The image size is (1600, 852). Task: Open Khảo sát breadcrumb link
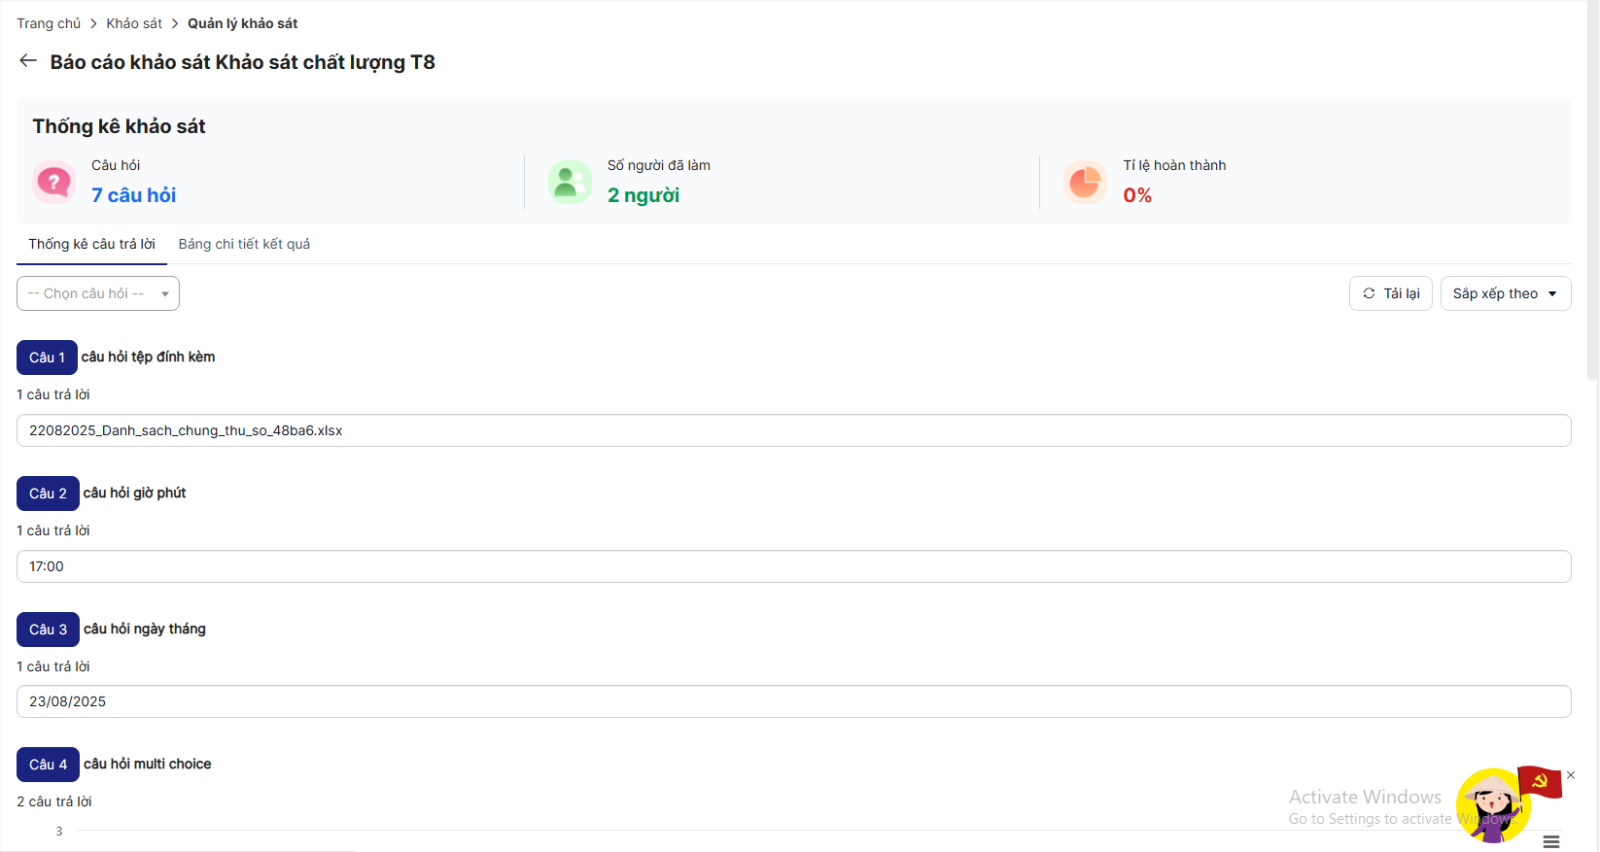coord(134,23)
